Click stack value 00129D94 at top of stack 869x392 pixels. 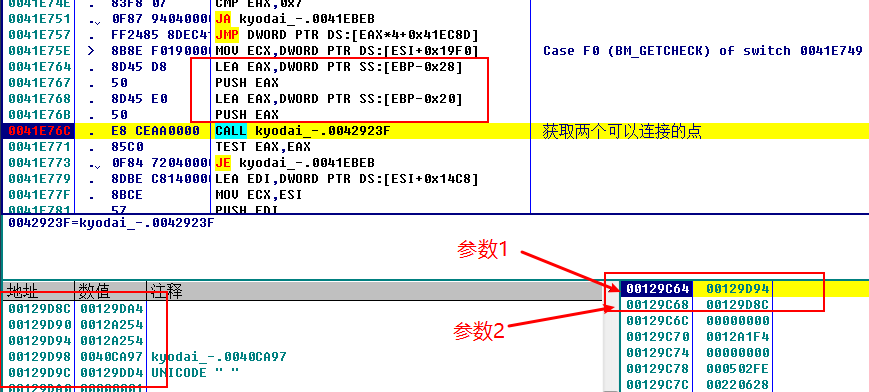click(738, 288)
